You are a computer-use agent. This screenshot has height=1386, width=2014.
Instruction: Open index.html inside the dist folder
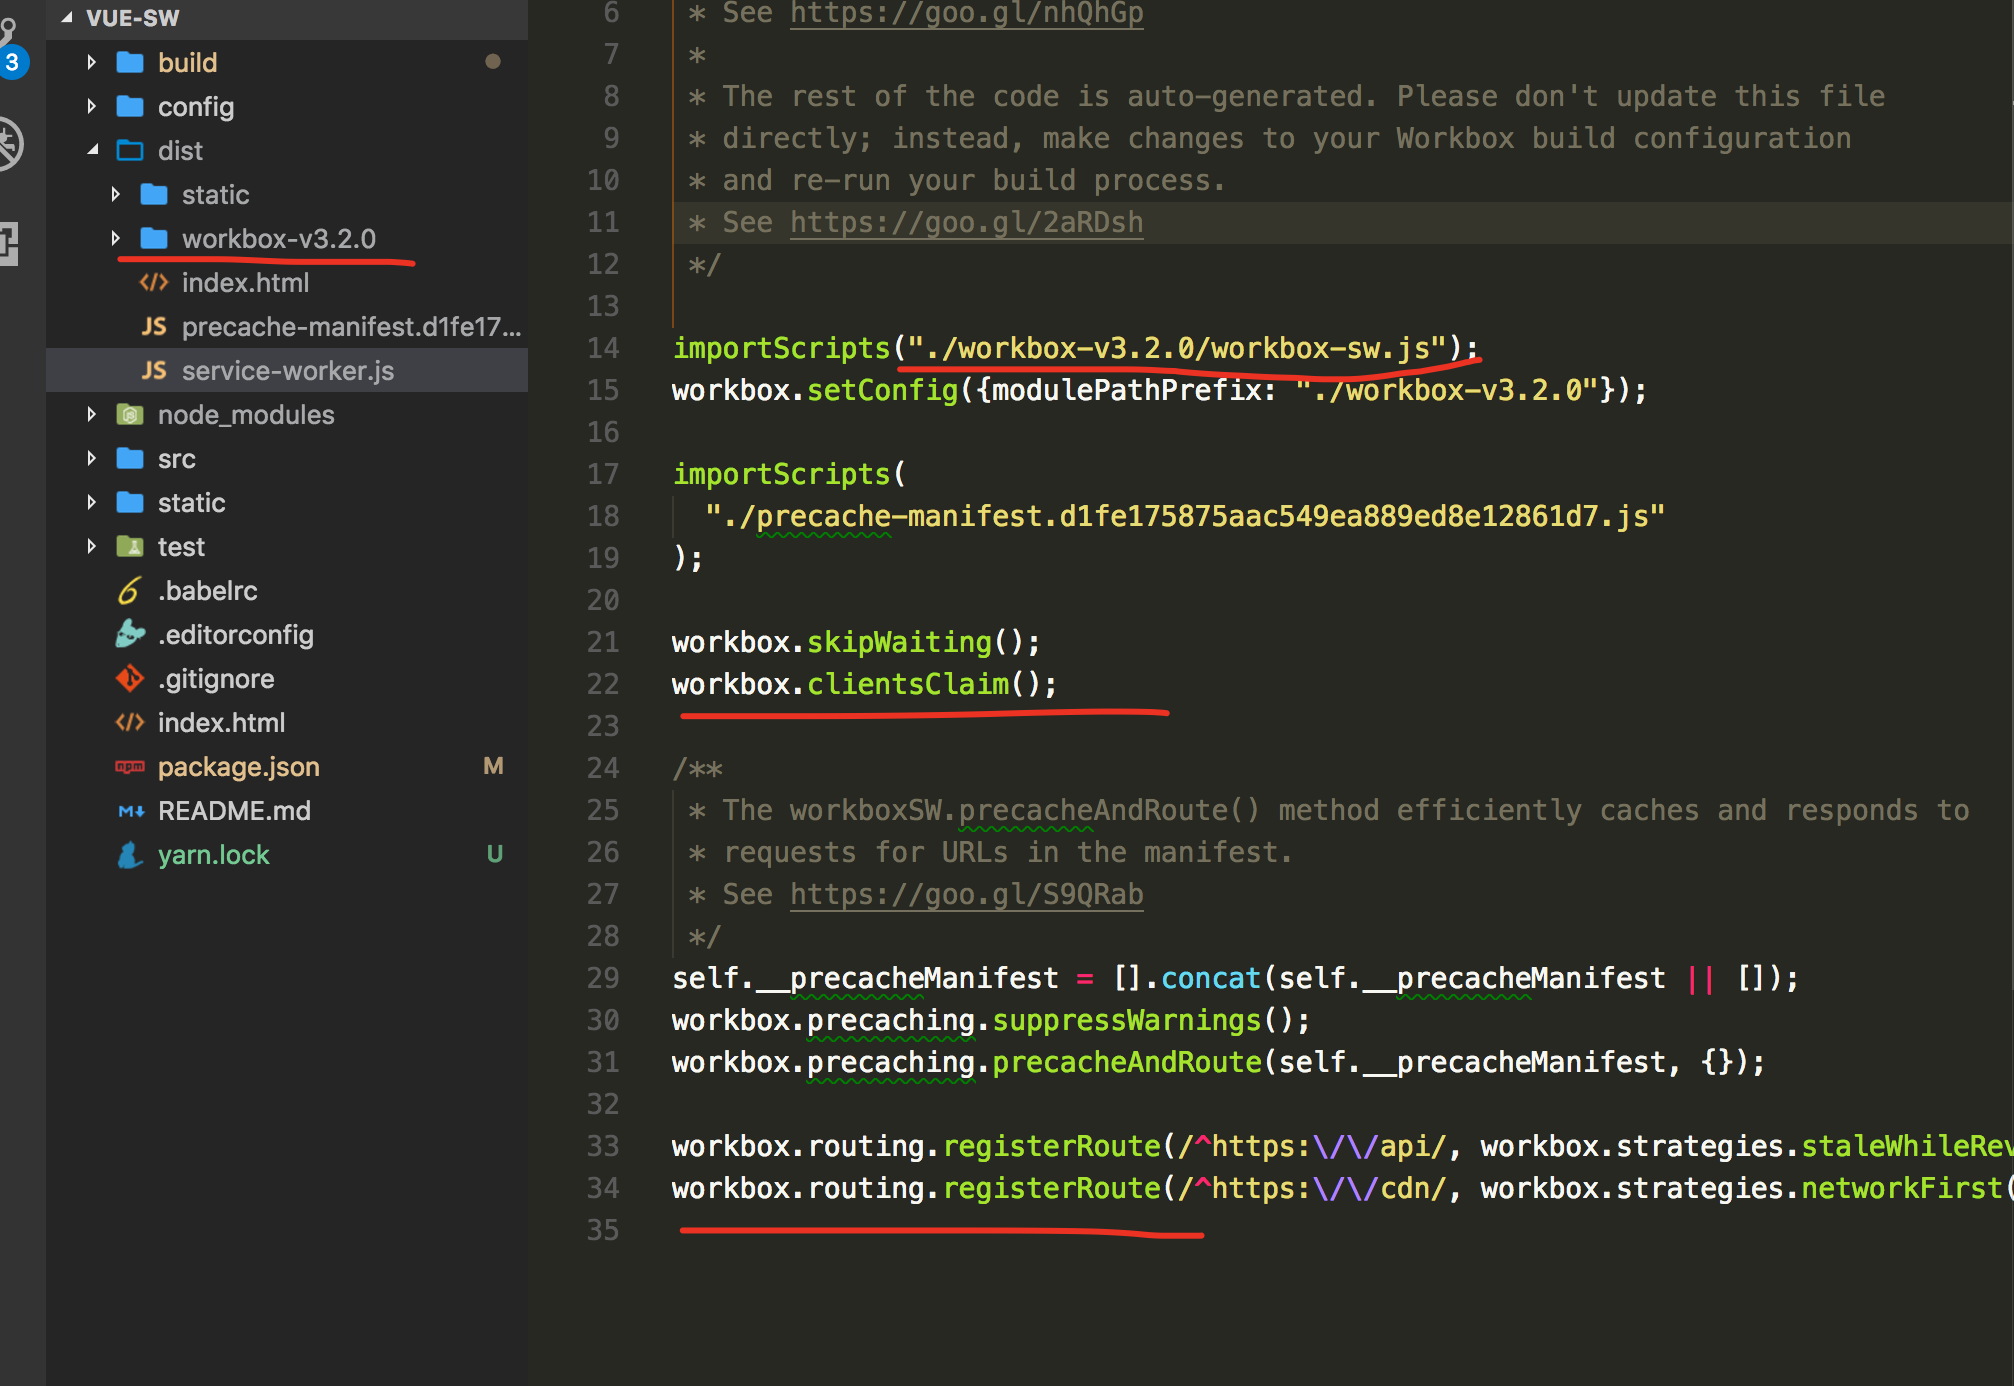pyautogui.click(x=245, y=283)
